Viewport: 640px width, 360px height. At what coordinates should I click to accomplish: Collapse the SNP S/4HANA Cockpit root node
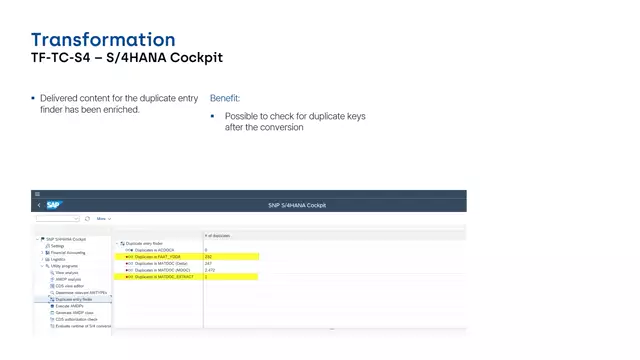pos(37,239)
